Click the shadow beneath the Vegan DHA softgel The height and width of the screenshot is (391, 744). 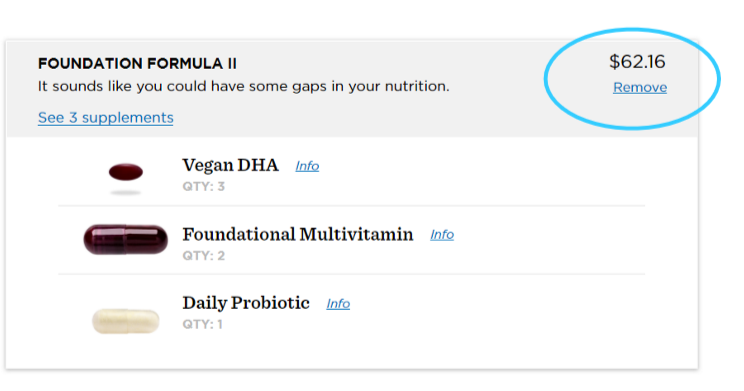coord(126,193)
